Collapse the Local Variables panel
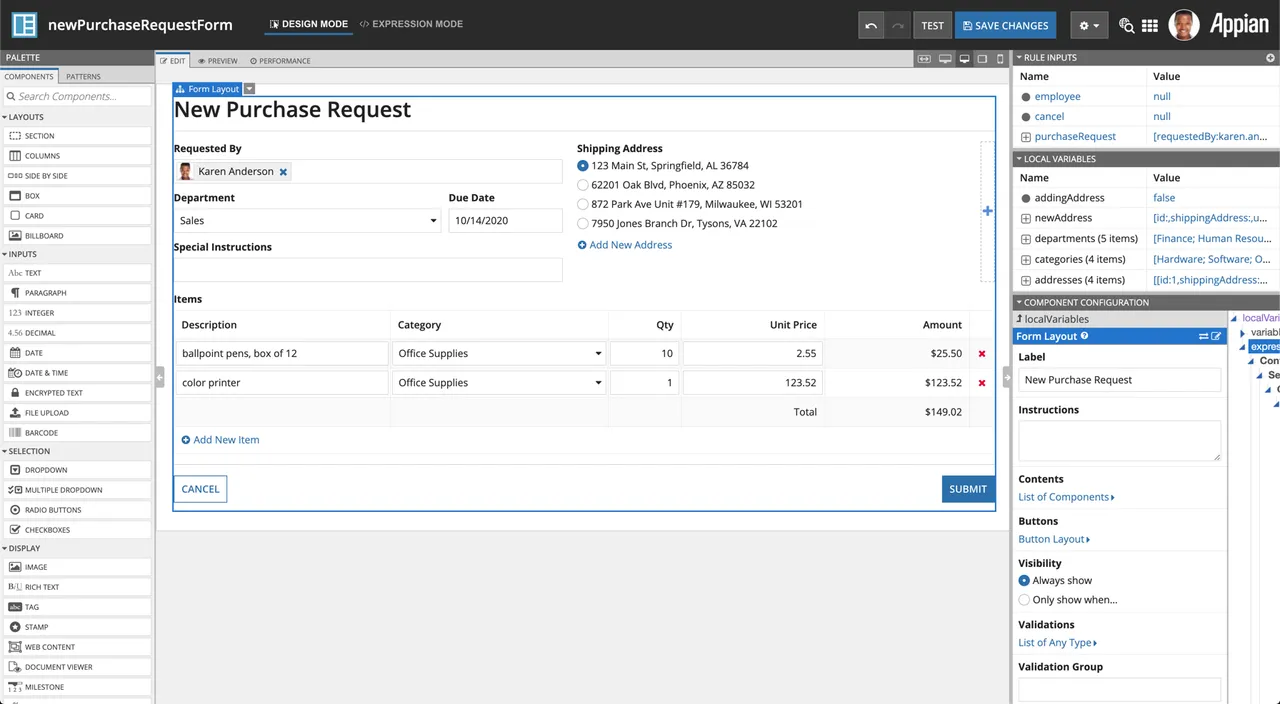Viewport: 1280px width, 704px height. 1018,159
